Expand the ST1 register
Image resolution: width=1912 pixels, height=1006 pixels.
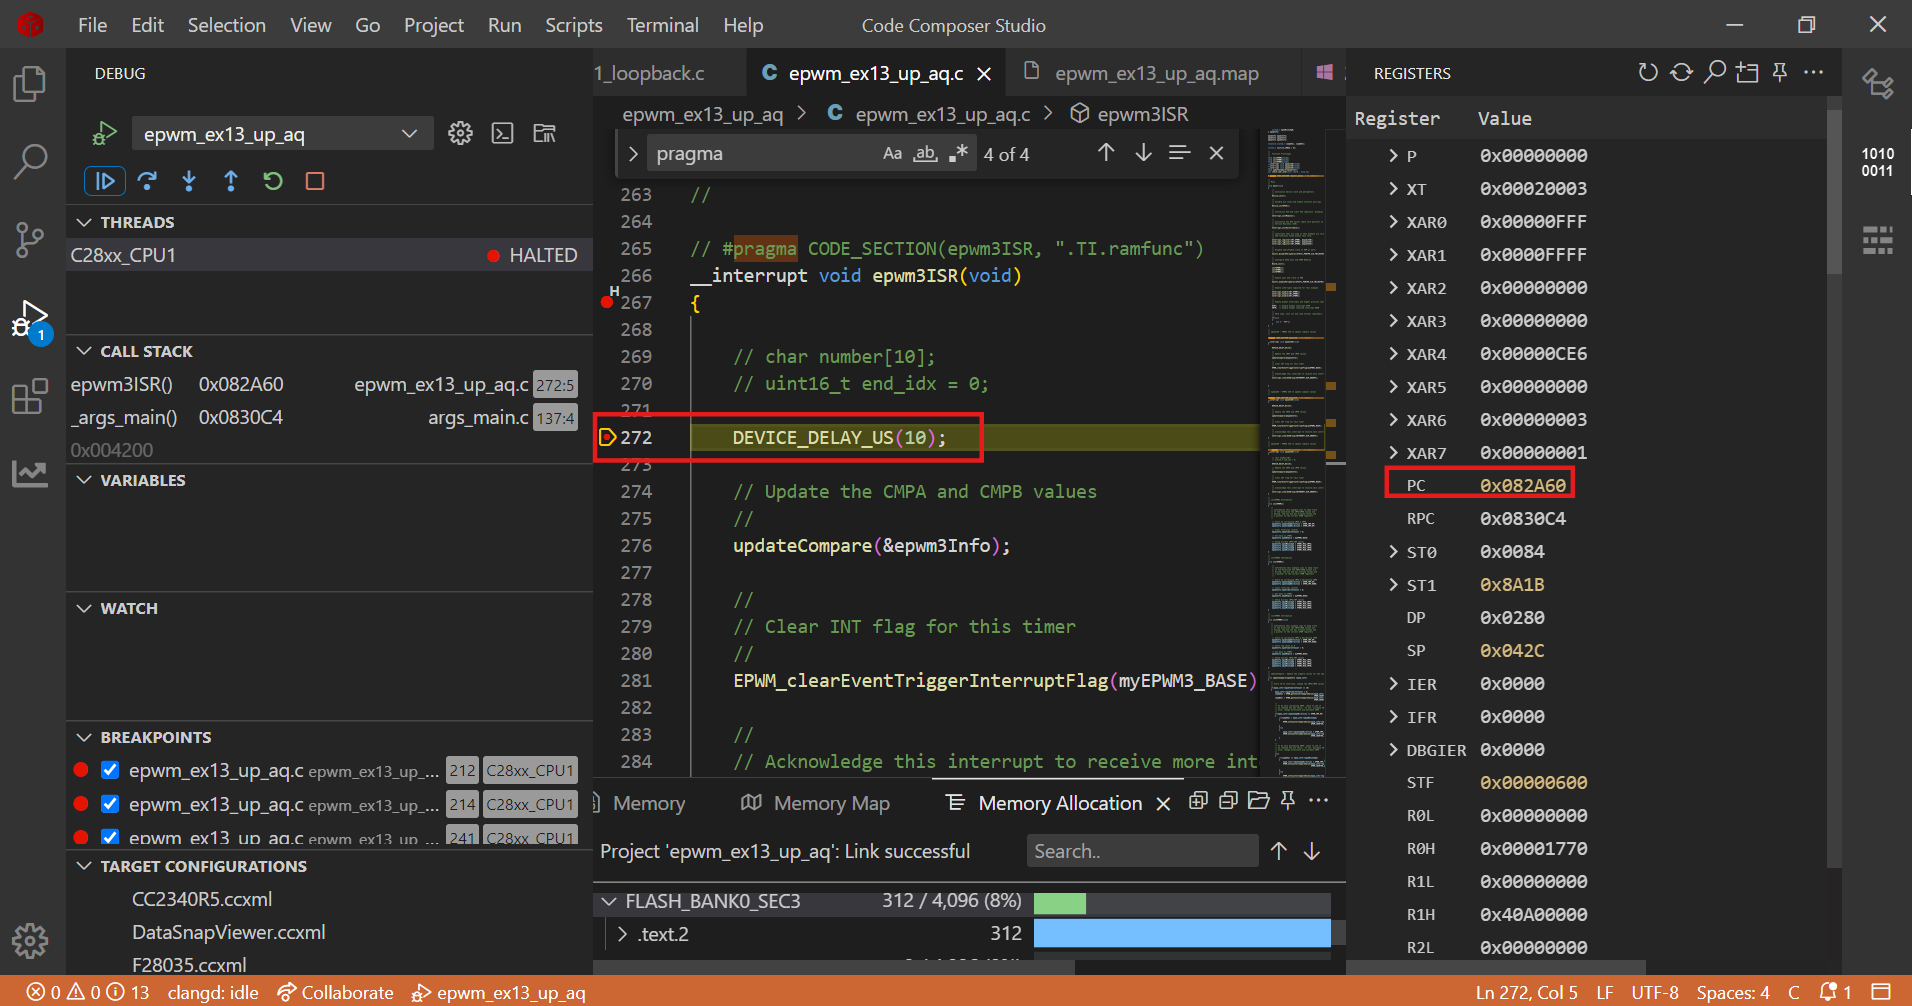(x=1393, y=585)
